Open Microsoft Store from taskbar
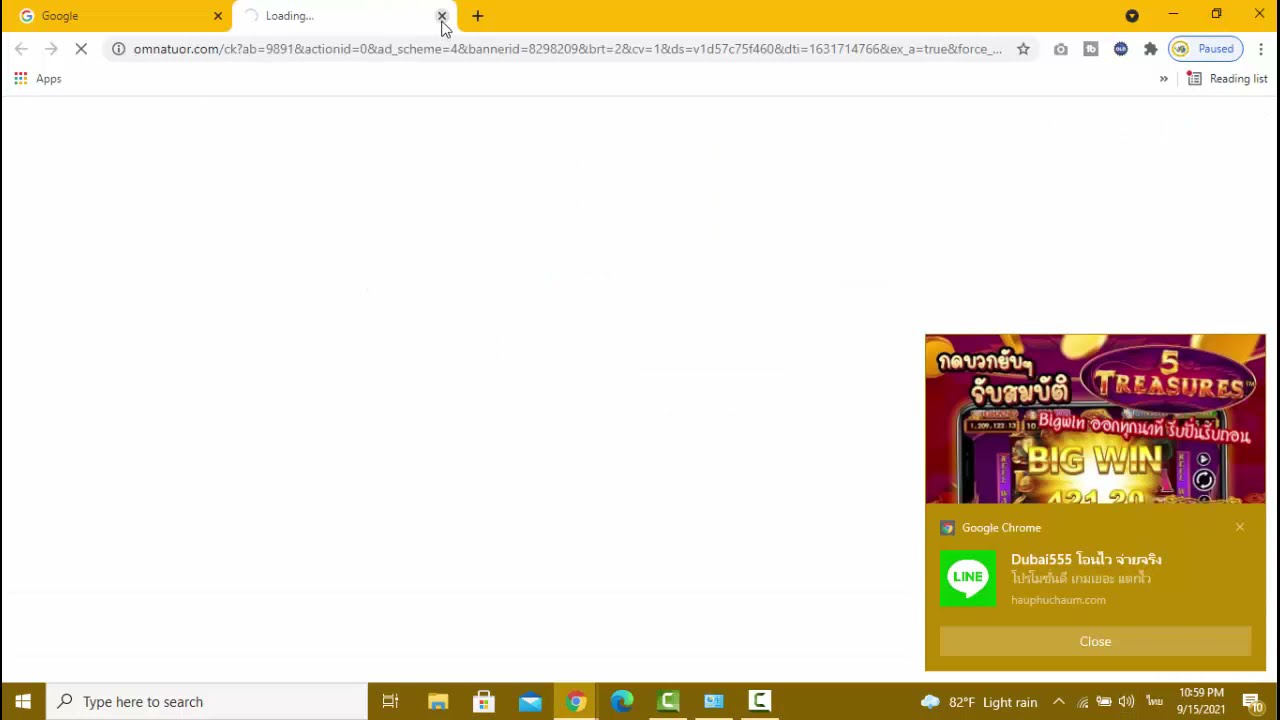 tap(484, 702)
